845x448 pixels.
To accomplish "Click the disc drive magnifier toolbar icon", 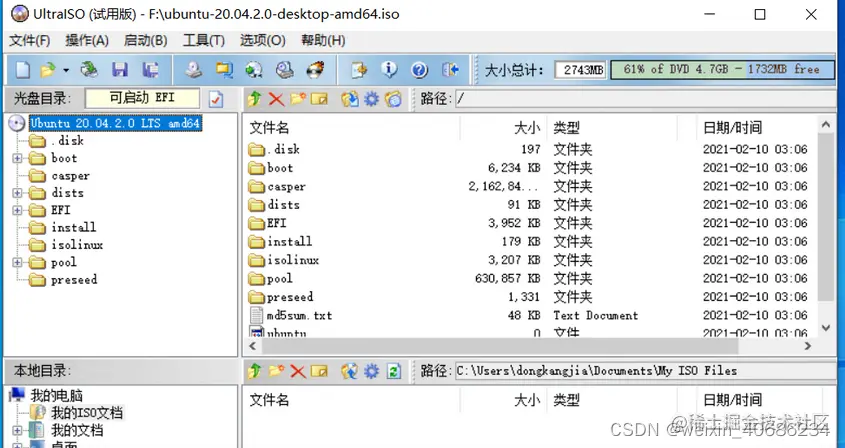I will click(285, 70).
